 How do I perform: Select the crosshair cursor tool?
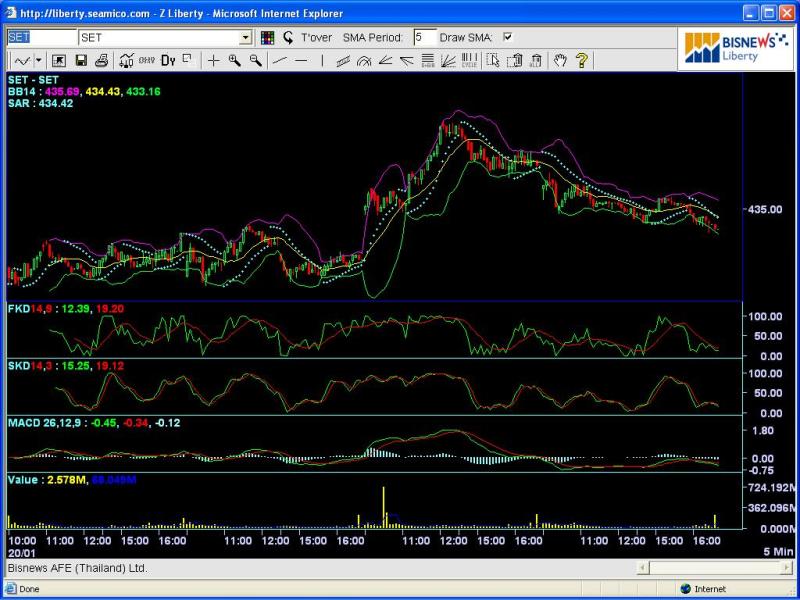tap(213, 61)
